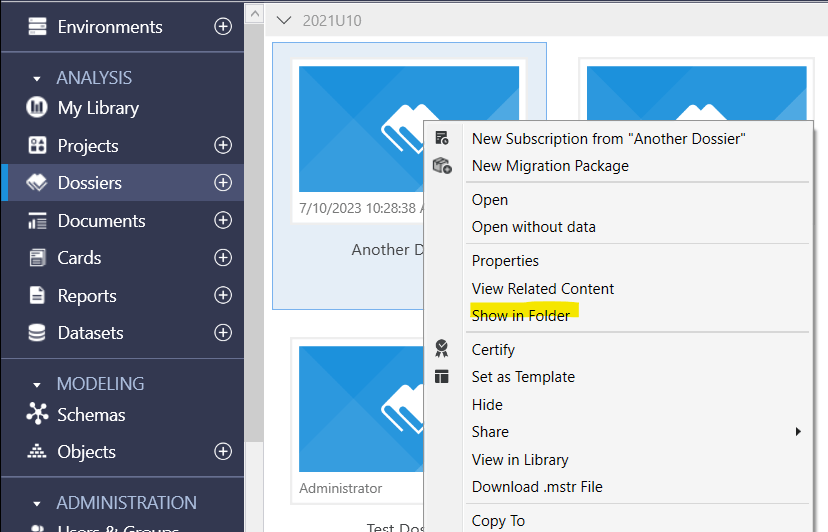Click plus icon beside Dossiers
This screenshot has width=828, height=532.
click(x=223, y=183)
